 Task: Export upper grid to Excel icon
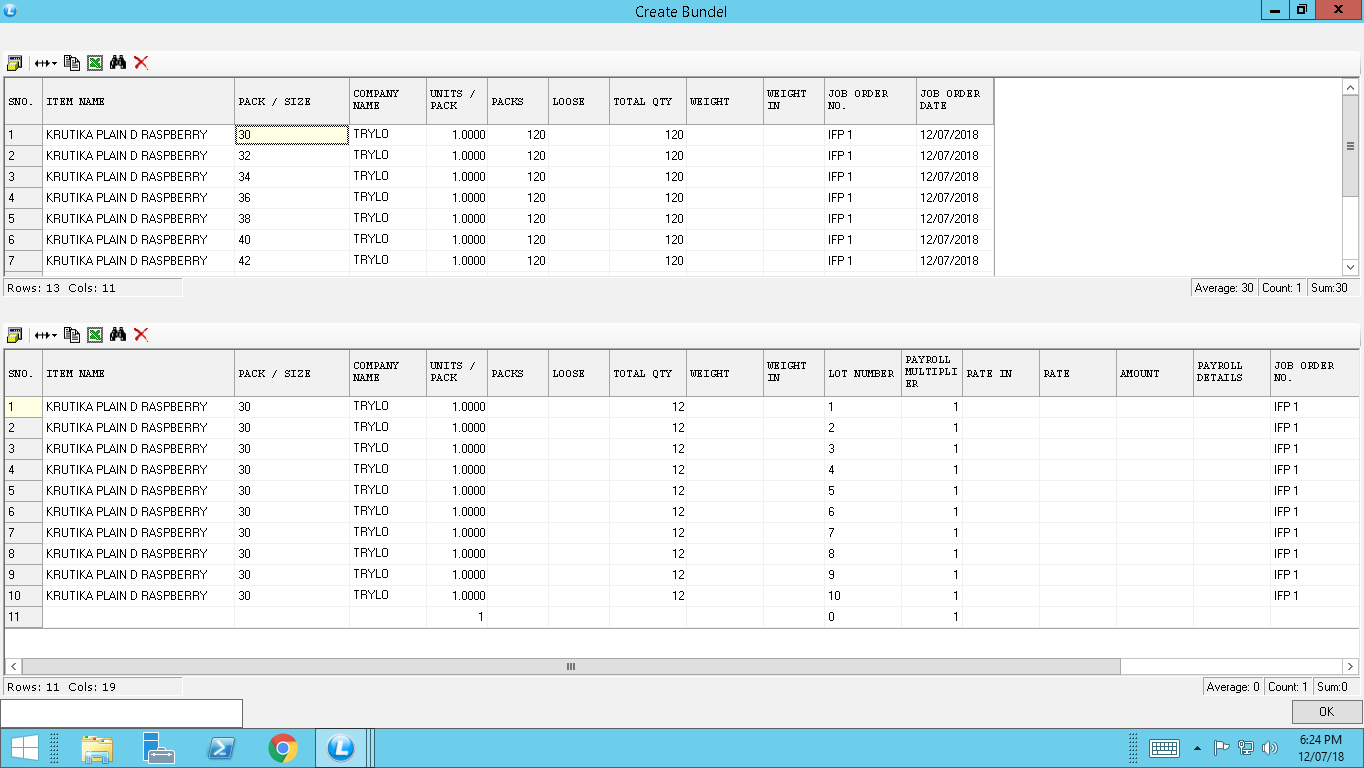[x=95, y=62]
